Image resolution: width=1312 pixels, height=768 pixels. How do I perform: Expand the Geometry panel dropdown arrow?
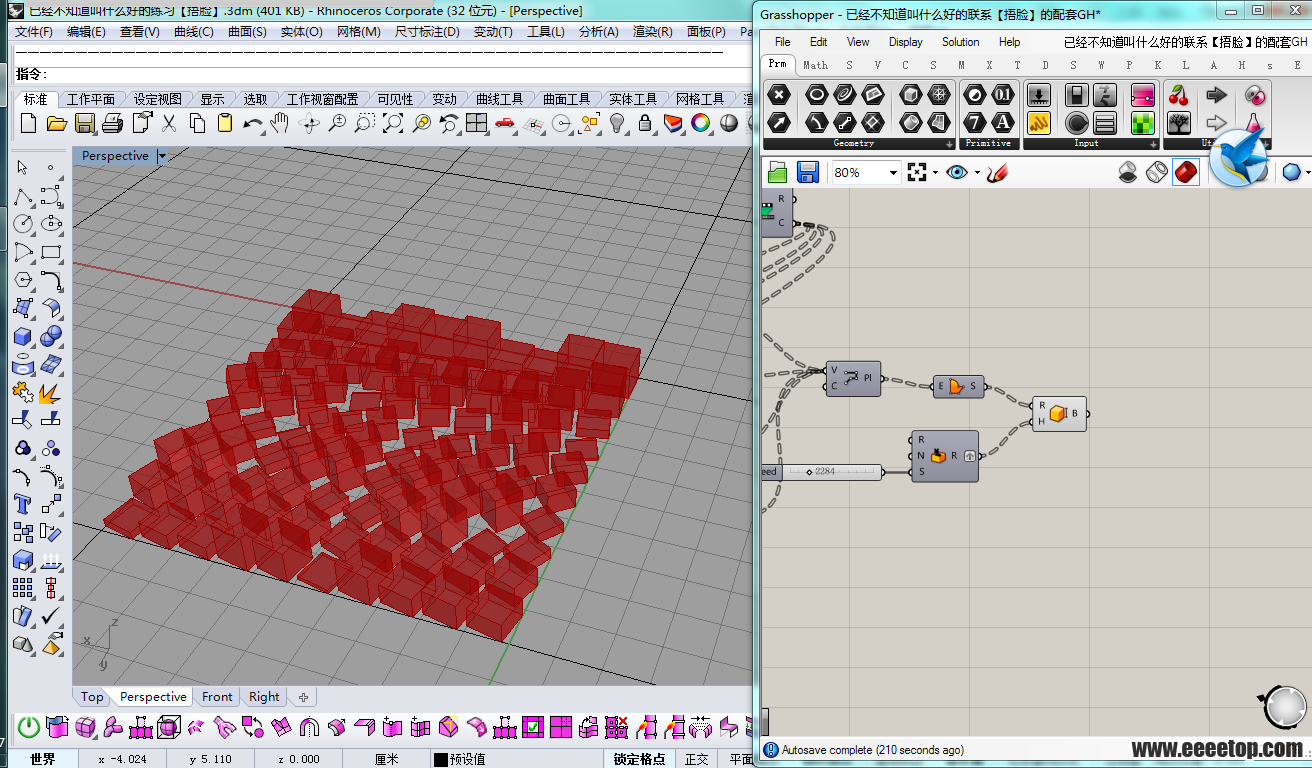point(949,144)
